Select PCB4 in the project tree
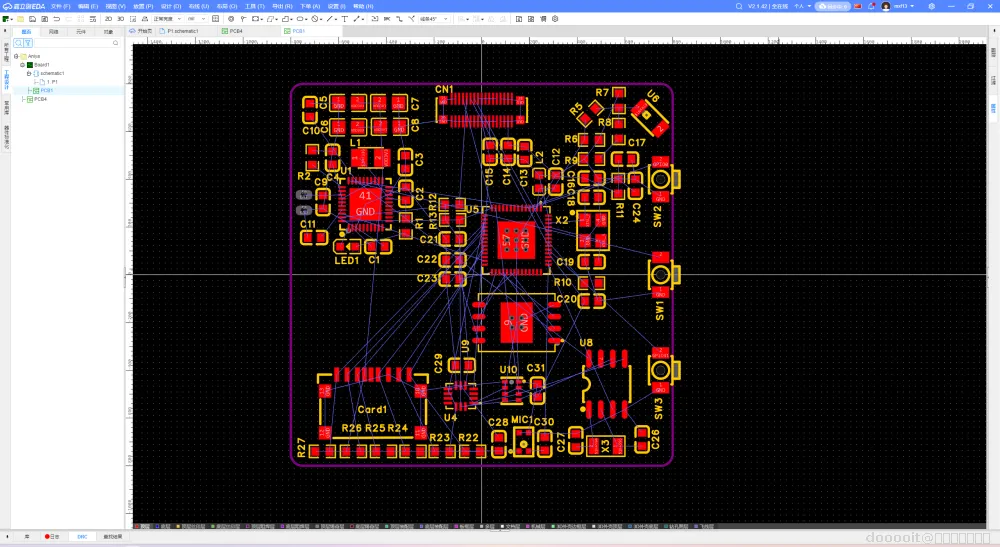Image resolution: width=1000 pixels, height=547 pixels. pyautogui.click(x=40, y=99)
